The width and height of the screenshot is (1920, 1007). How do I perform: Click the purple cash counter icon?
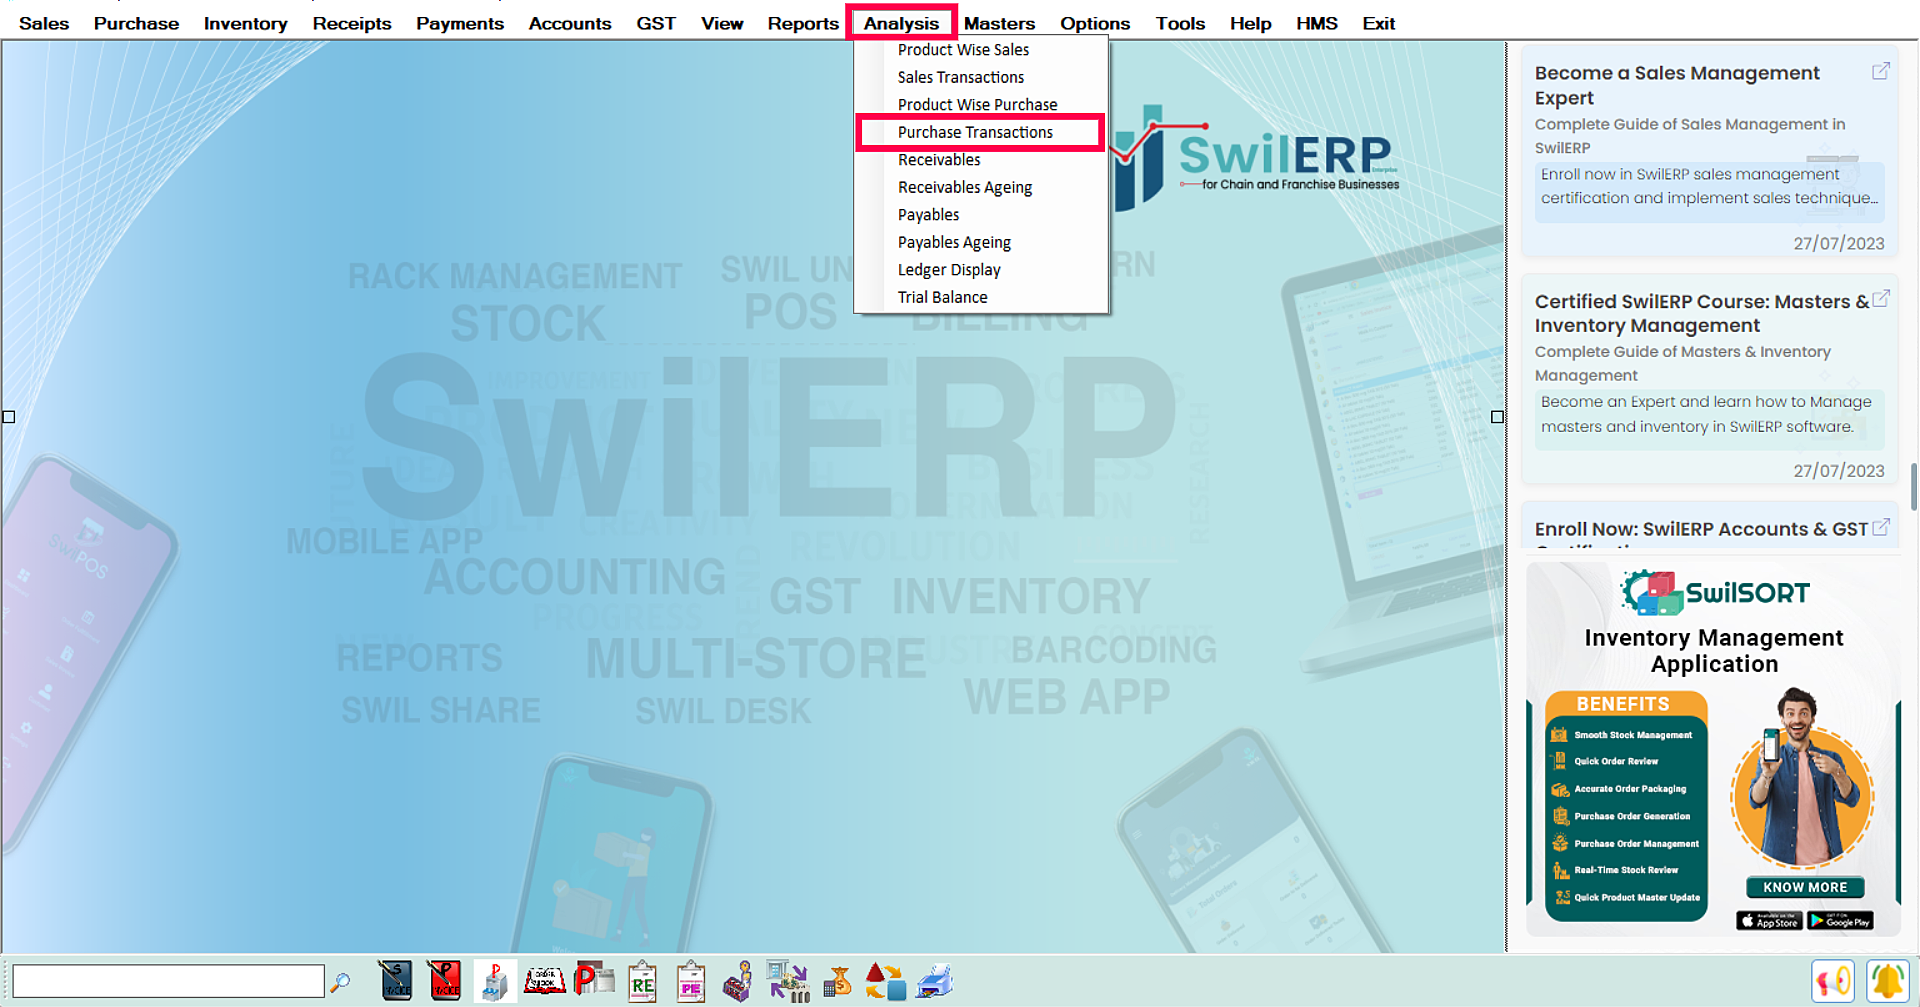(738, 981)
